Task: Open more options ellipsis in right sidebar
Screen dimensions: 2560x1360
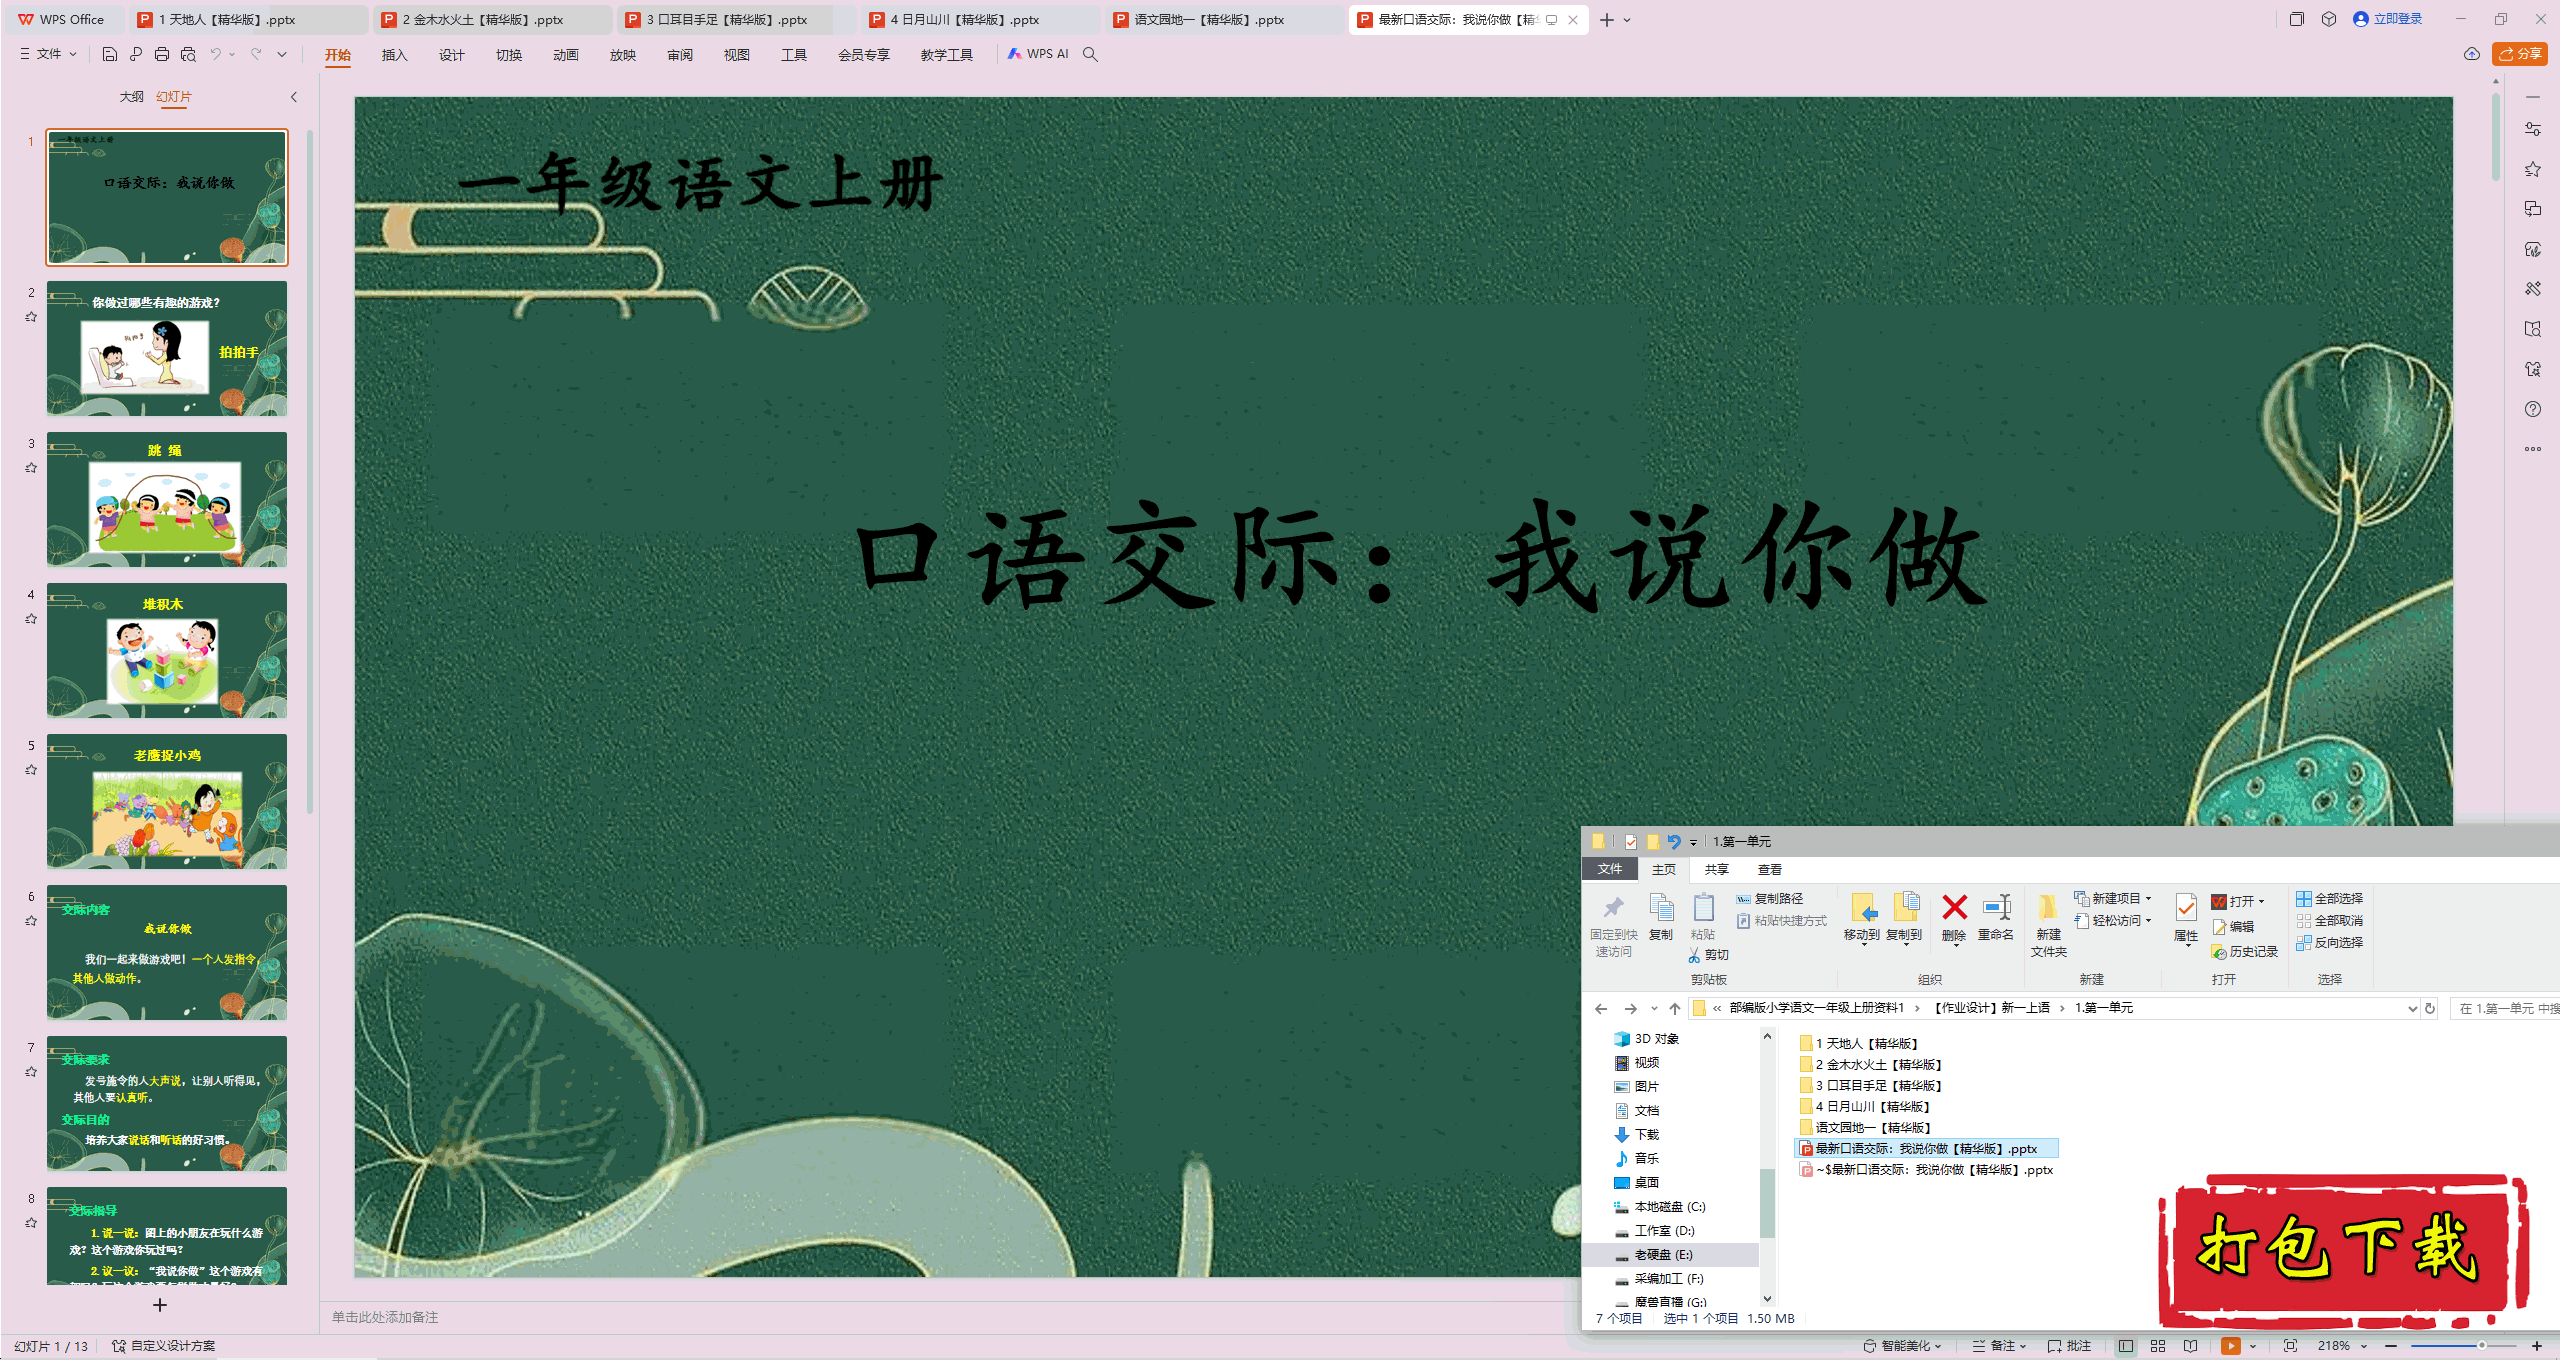Action: pyautogui.click(x=2533, y=449)
